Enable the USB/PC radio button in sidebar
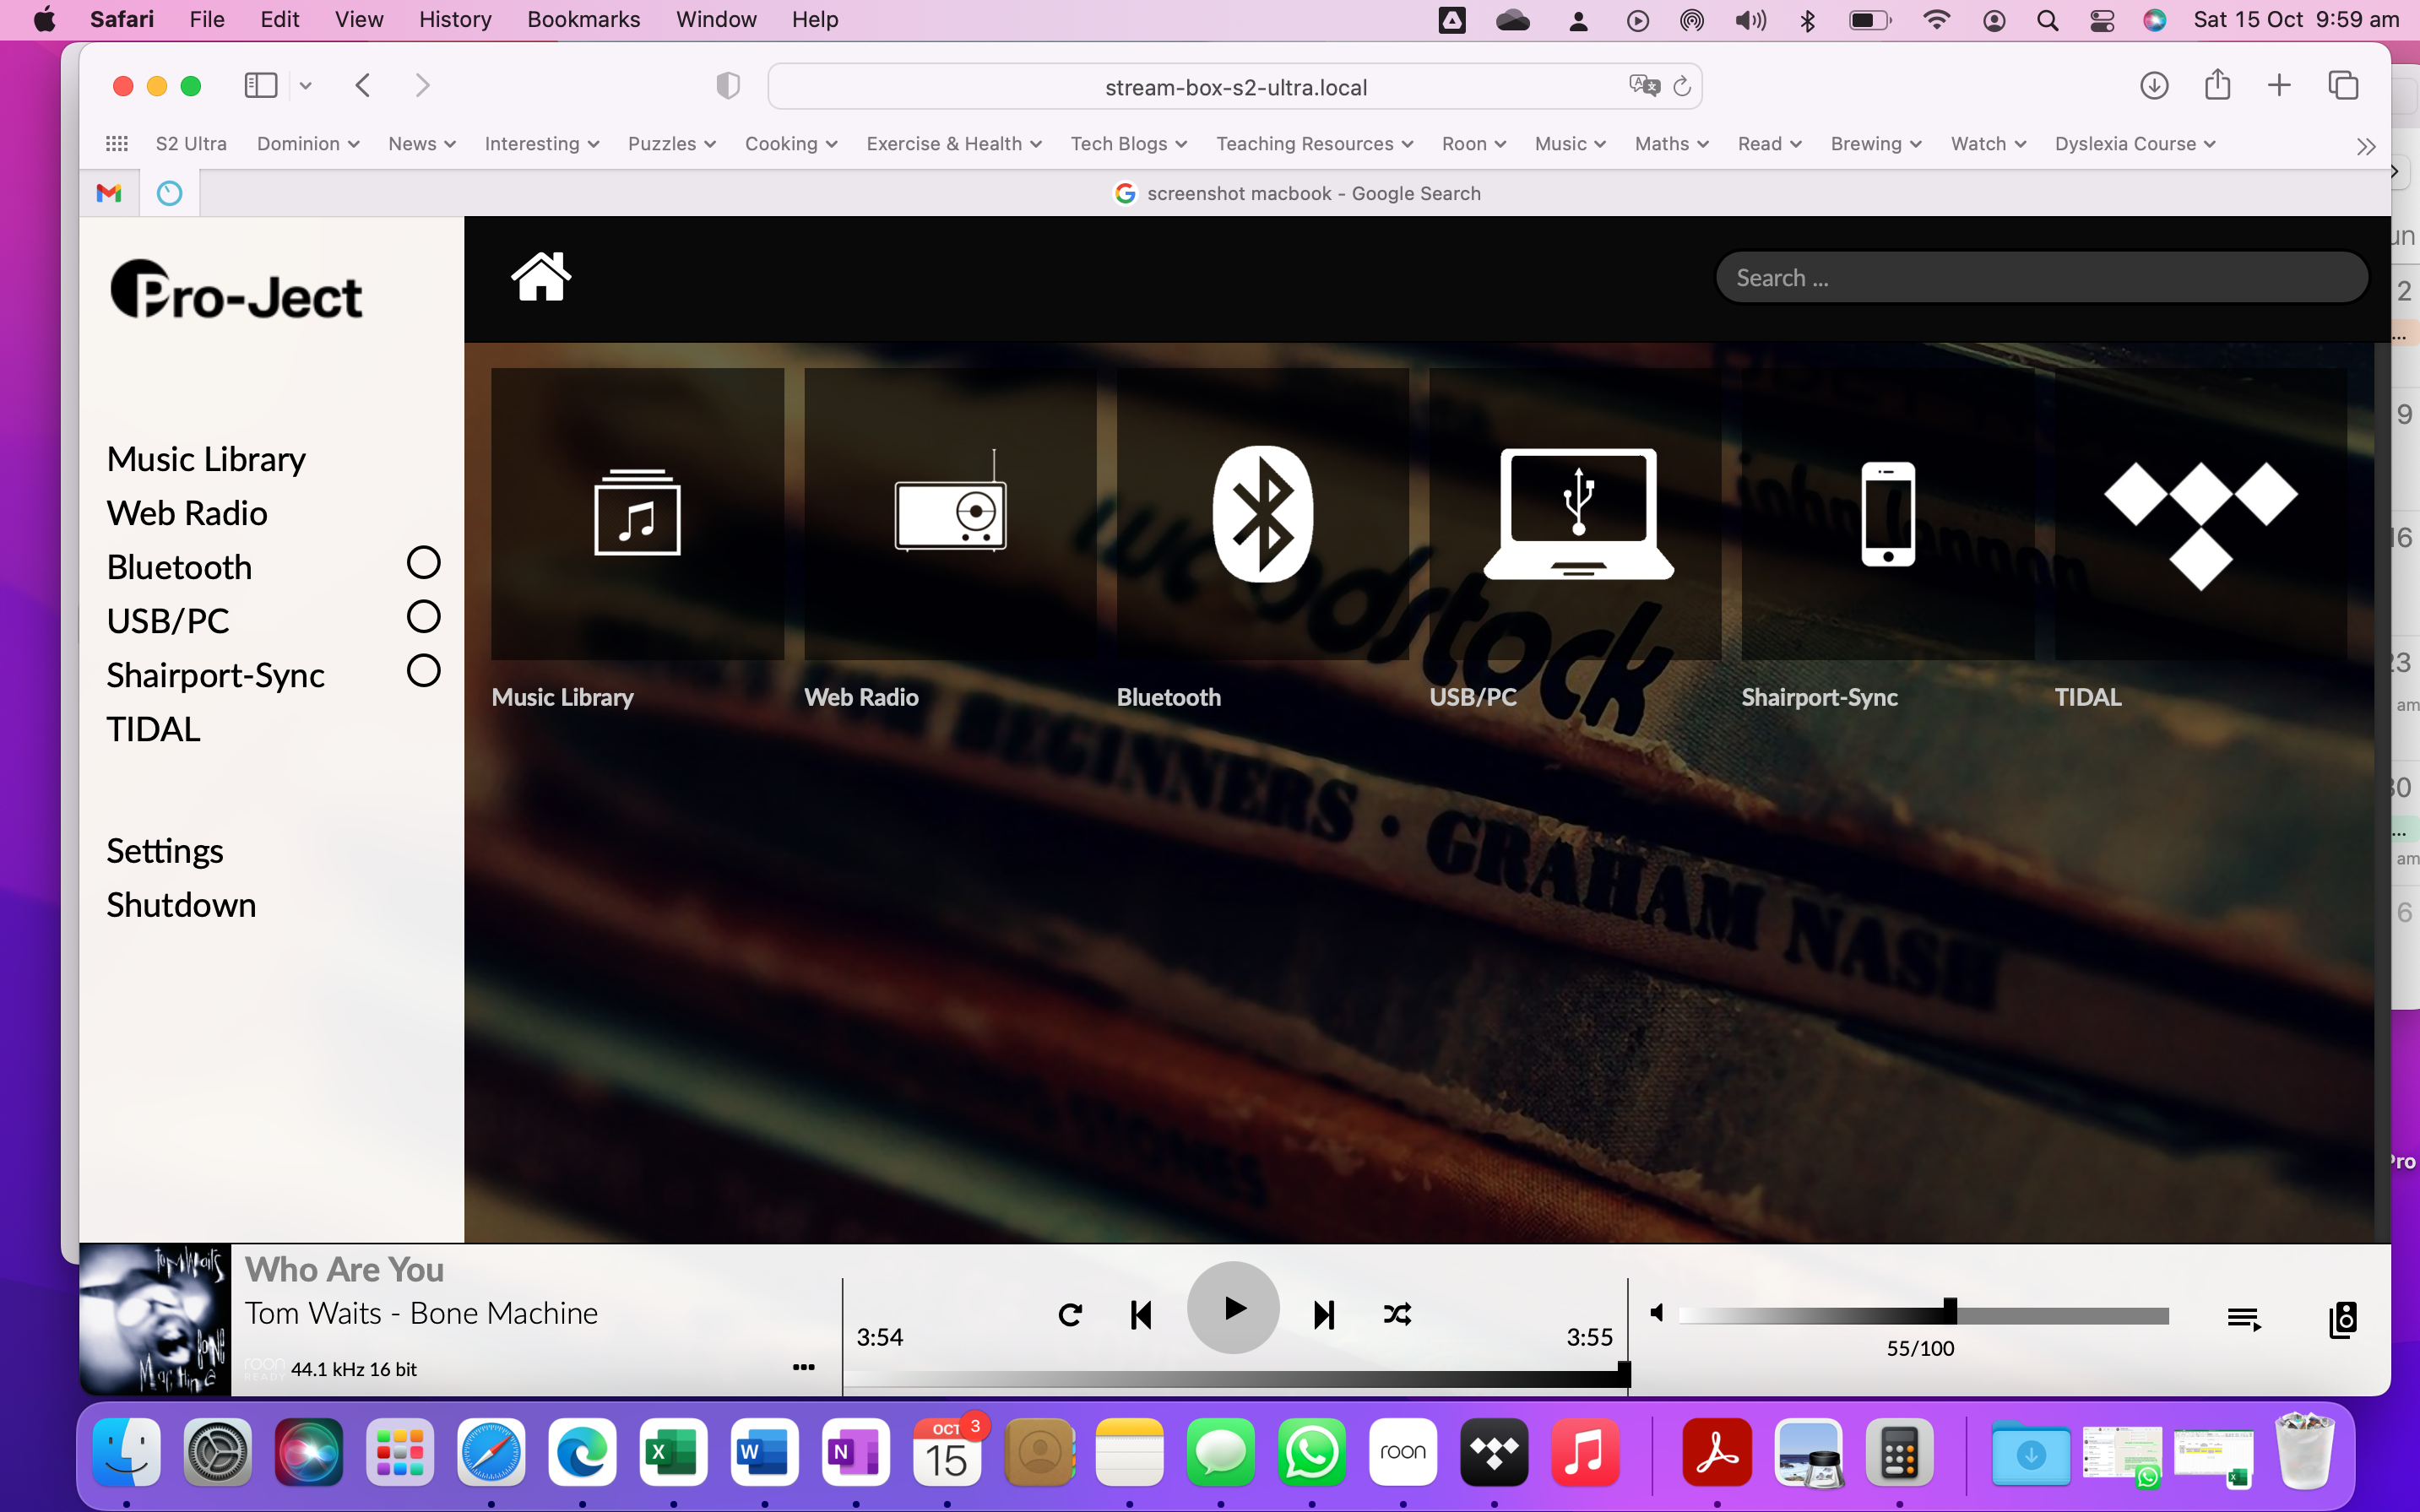The width and height of the screenshot is (2420, 1512). click(423, 617)
